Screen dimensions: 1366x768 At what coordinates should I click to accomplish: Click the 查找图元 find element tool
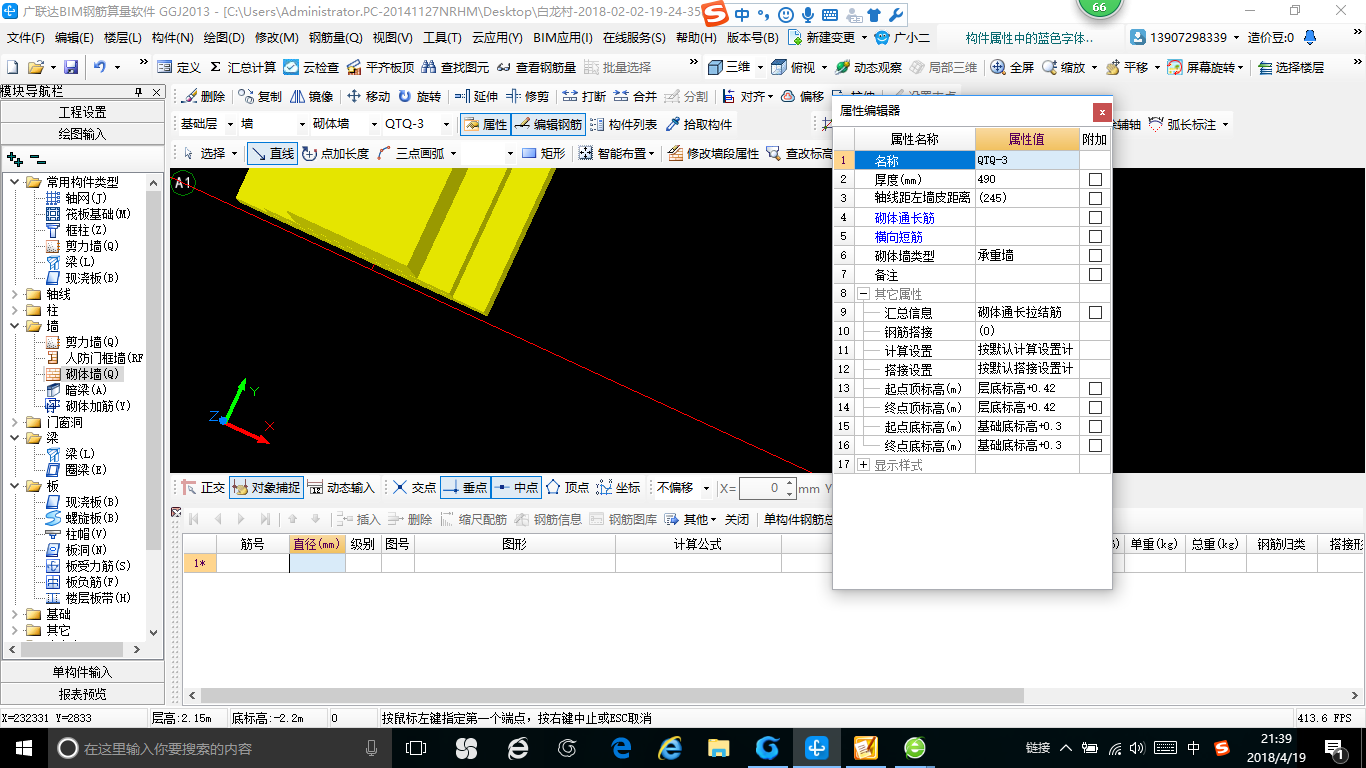455,67
